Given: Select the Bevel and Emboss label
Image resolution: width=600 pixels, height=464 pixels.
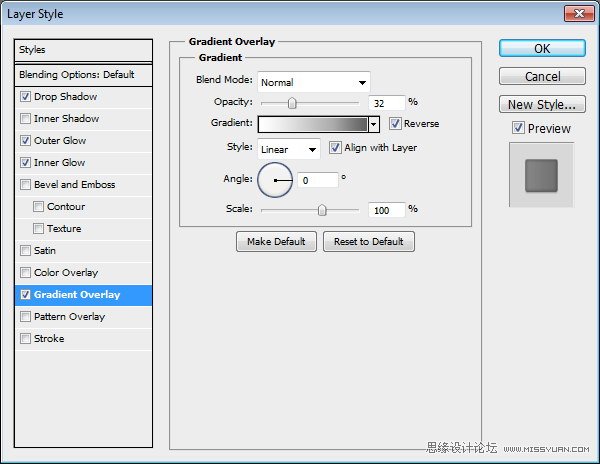Looking at the screenshot, I should point(75,185).
